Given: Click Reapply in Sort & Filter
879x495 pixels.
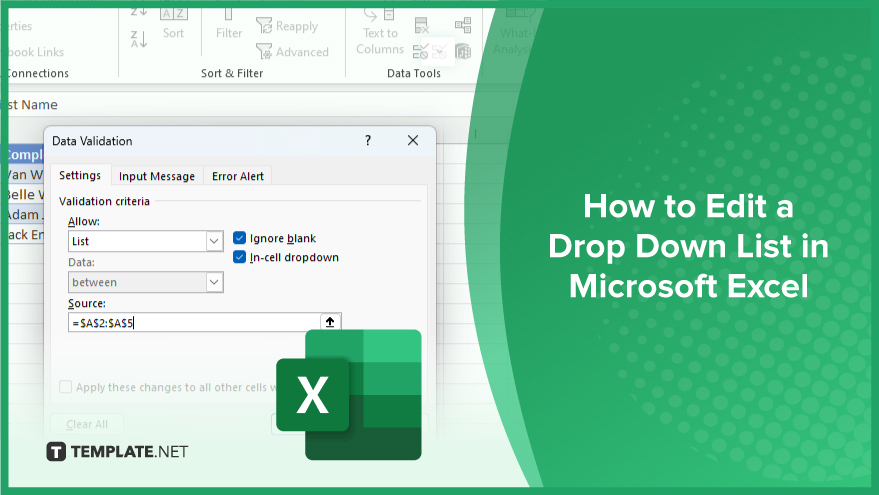Looking at the screenshot, I should (x=287, y=26).
